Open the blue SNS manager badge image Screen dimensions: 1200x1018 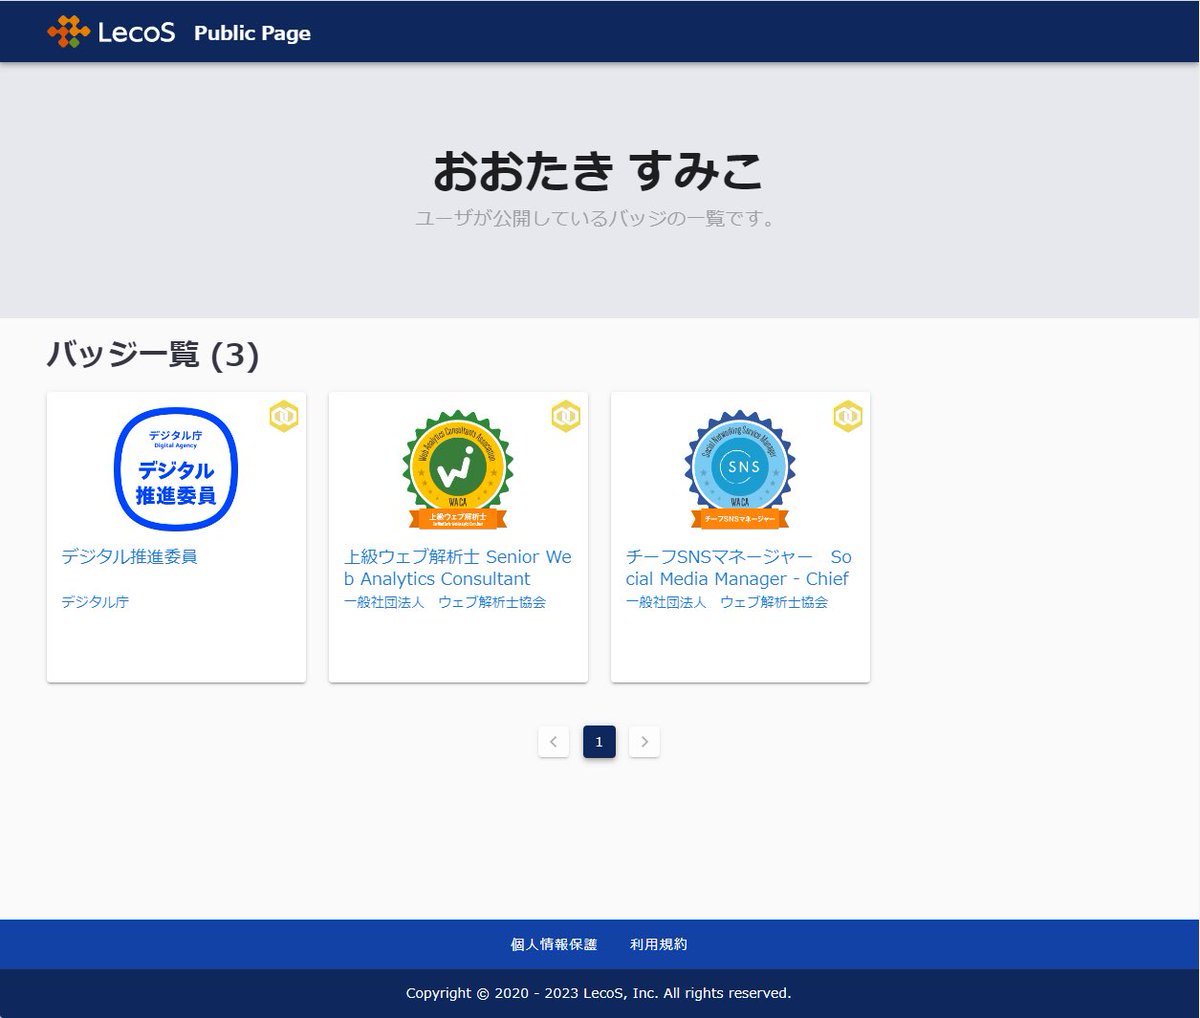pyautogui.click(x=740, y=469)
